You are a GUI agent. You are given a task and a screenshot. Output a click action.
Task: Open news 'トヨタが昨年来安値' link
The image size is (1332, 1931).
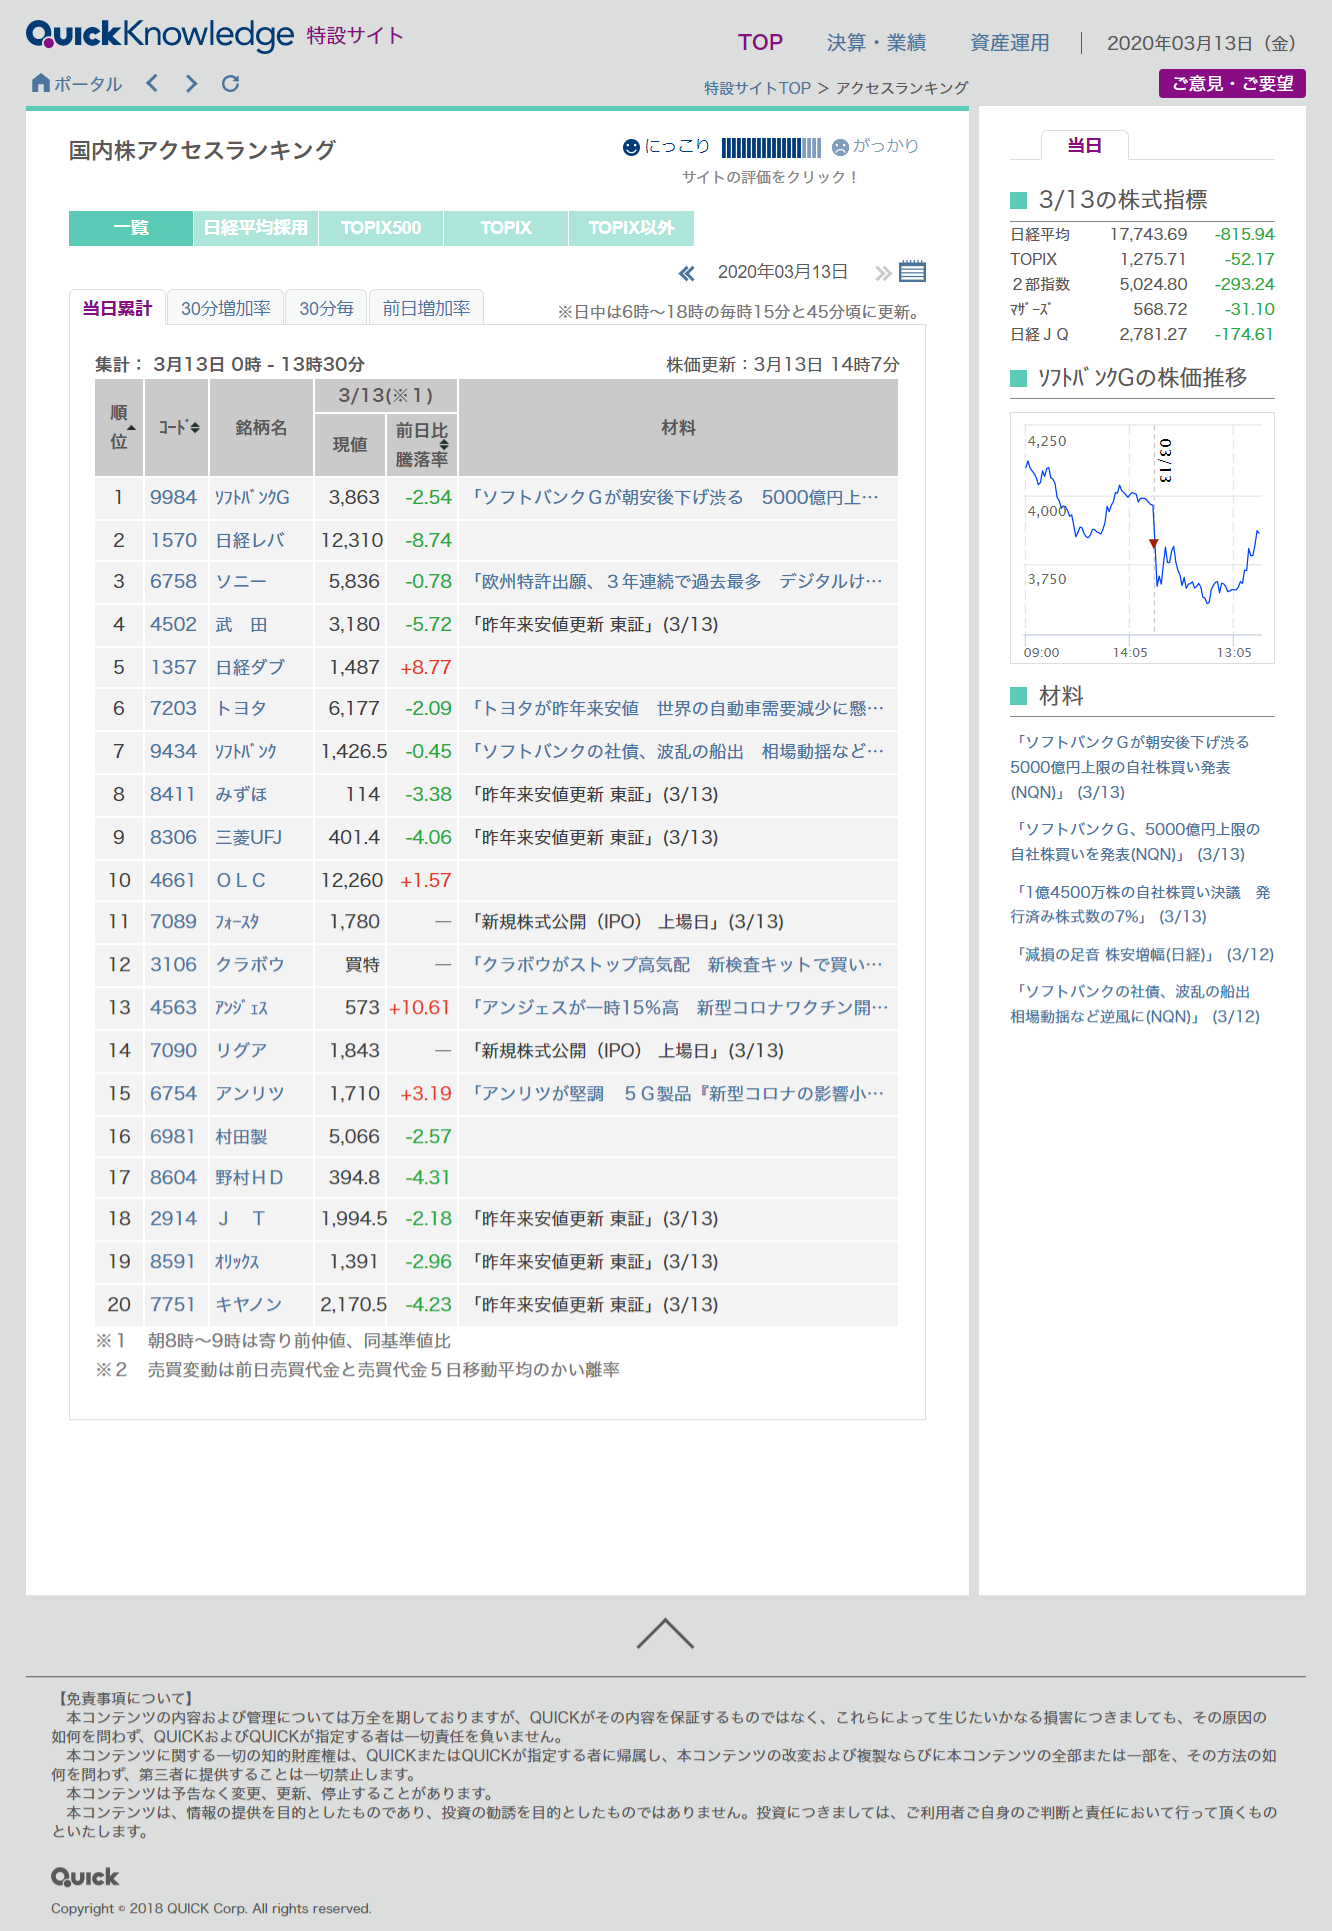[677, 708]
